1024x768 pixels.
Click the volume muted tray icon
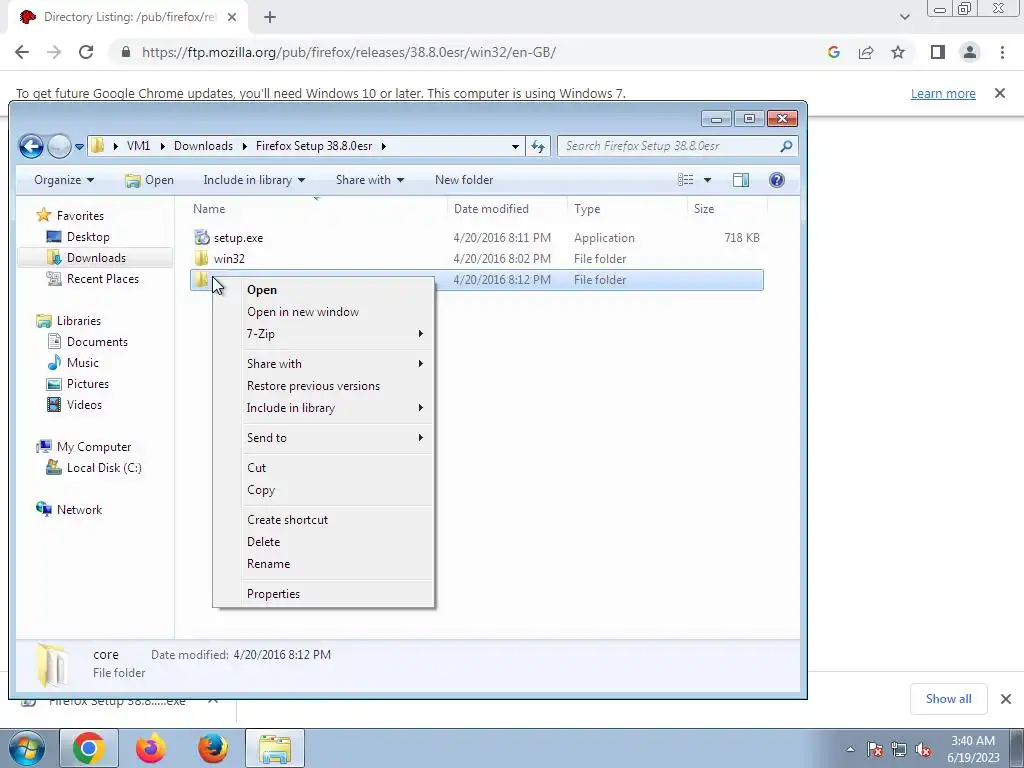click(923, 749)
